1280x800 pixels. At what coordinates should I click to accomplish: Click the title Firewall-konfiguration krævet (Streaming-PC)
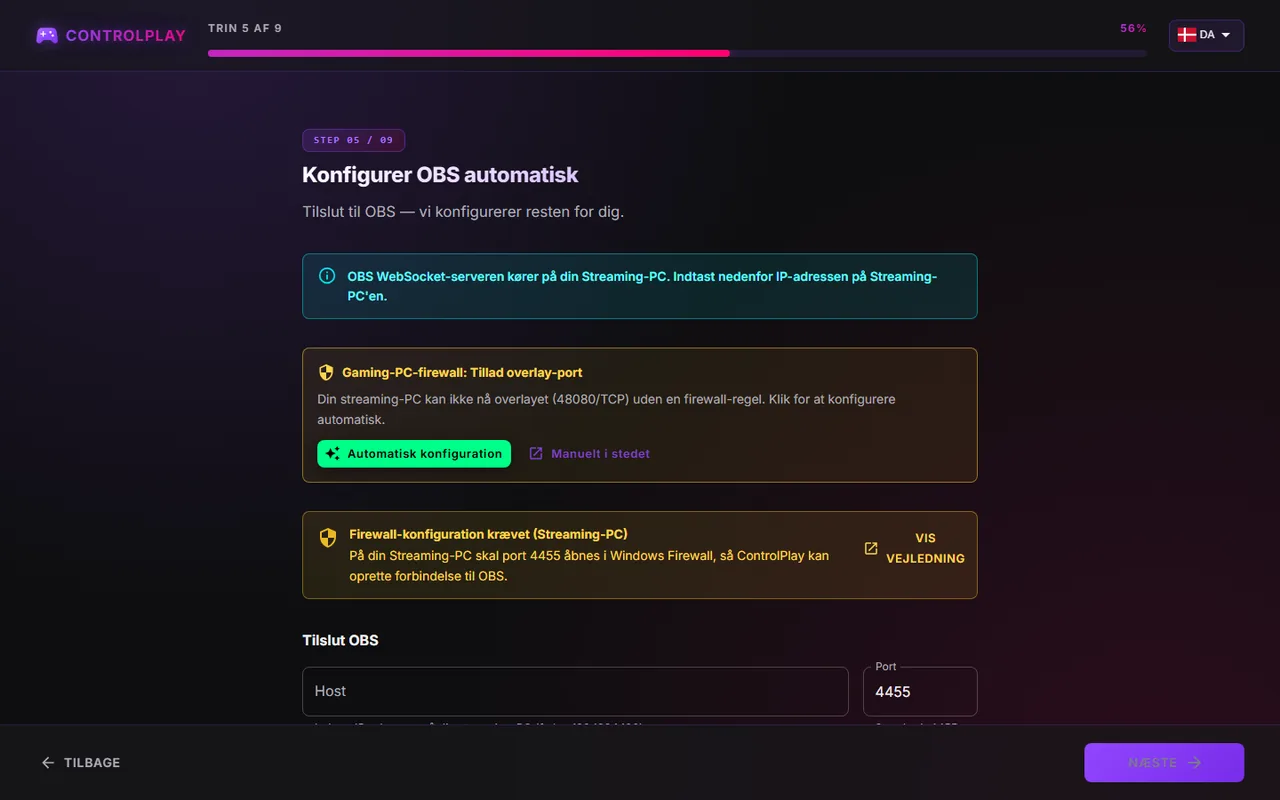(x=488, y=534)
